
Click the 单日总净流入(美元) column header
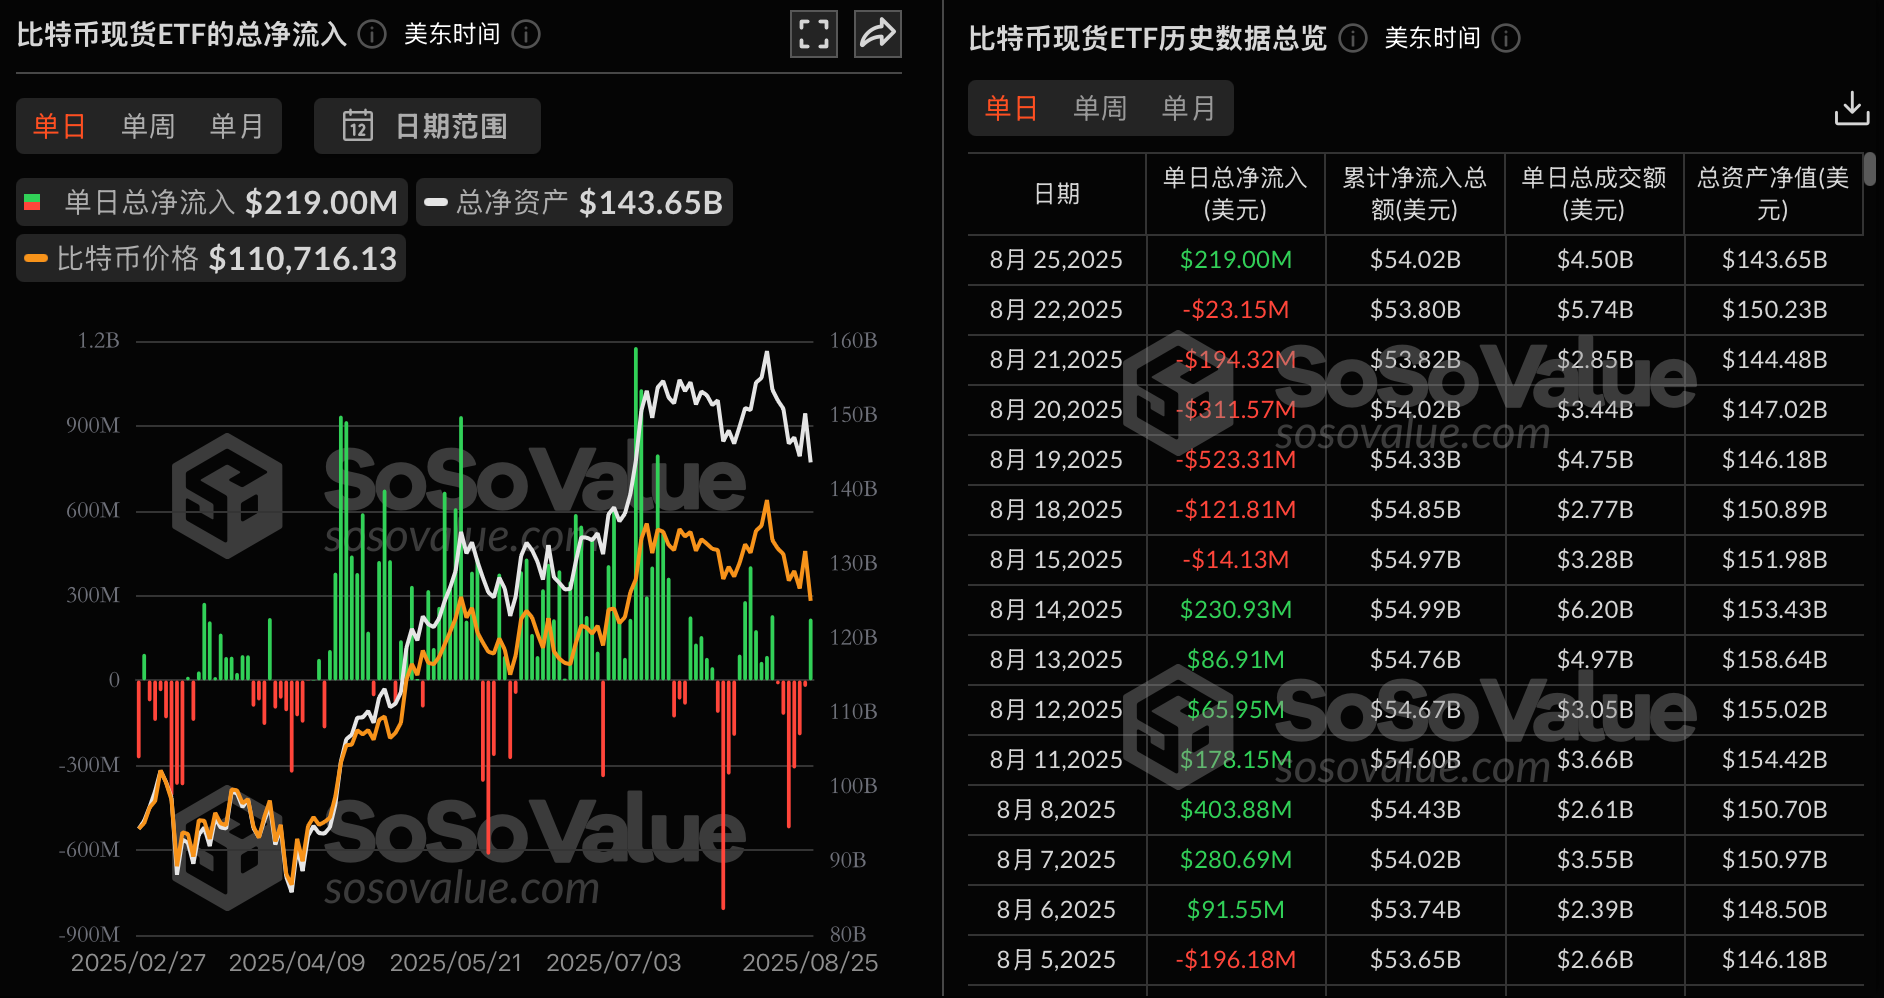pos(1235,194)
